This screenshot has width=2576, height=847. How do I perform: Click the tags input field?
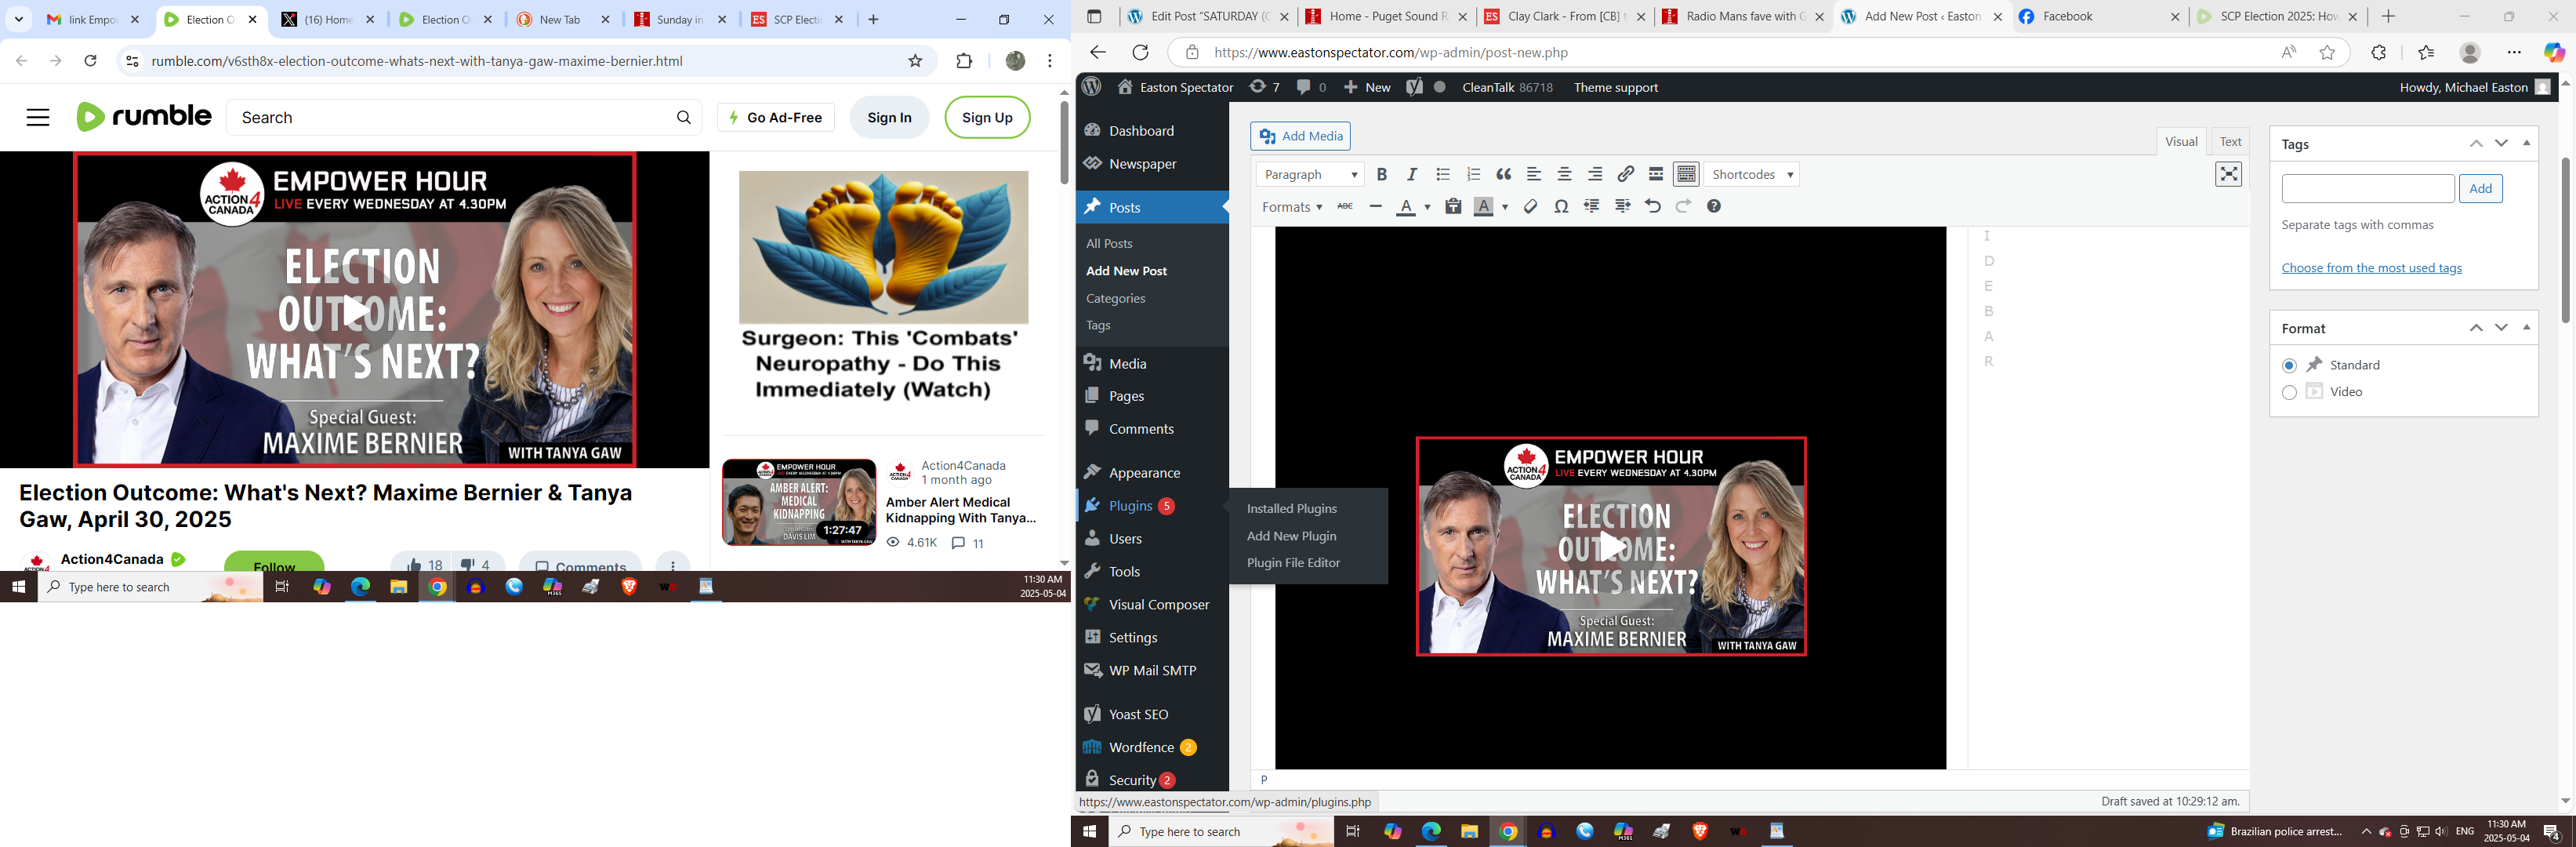pyautogui.click(x=2367, y=189)
